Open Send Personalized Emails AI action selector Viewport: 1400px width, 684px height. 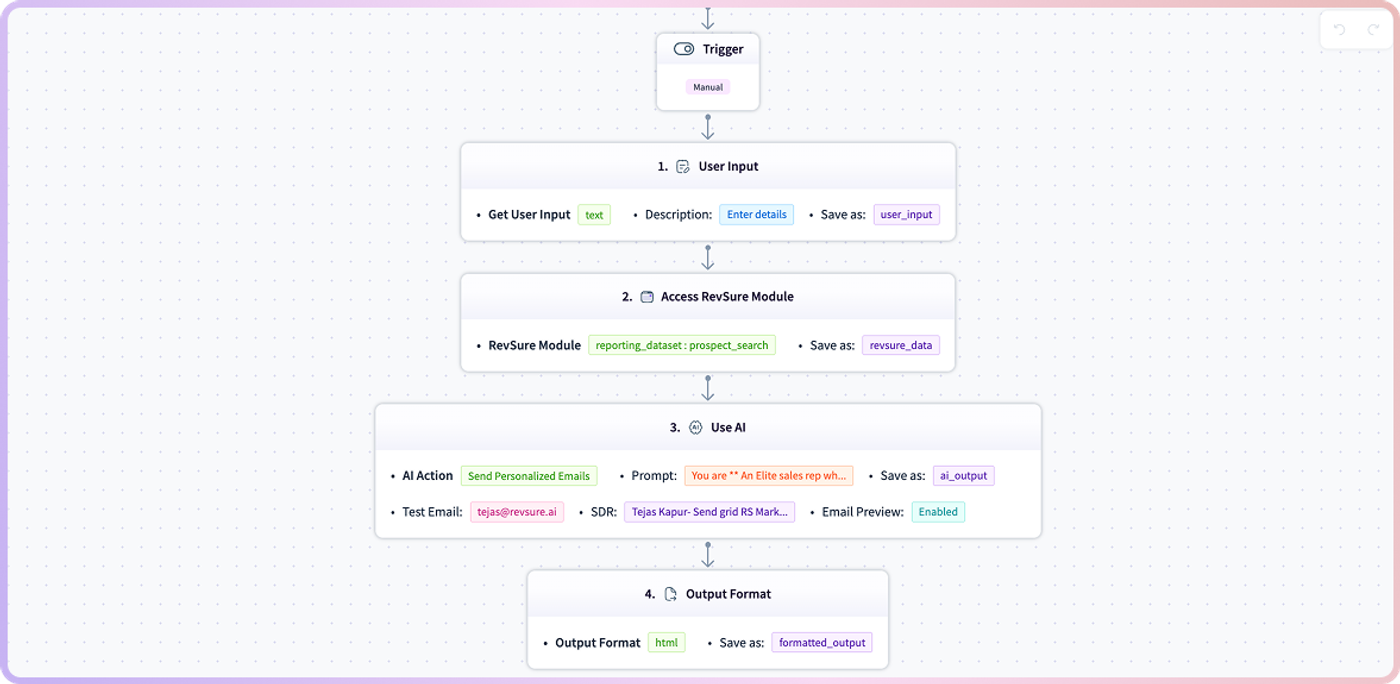click(529, 476)
